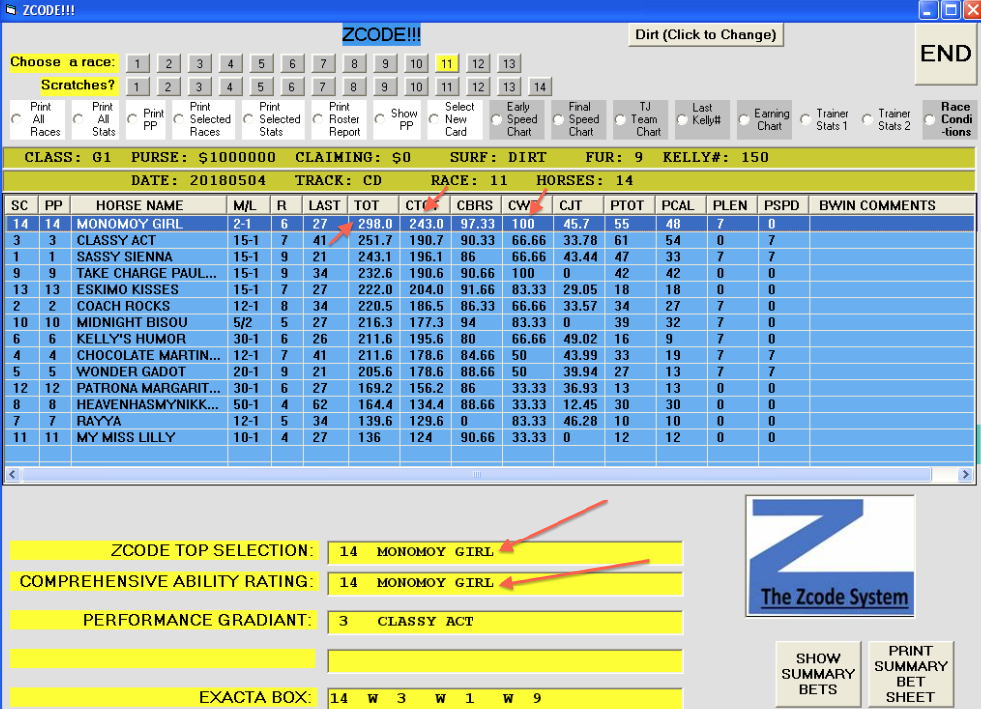Click the END button
This screenshot has width=981, height=709.
click(945, 54)
